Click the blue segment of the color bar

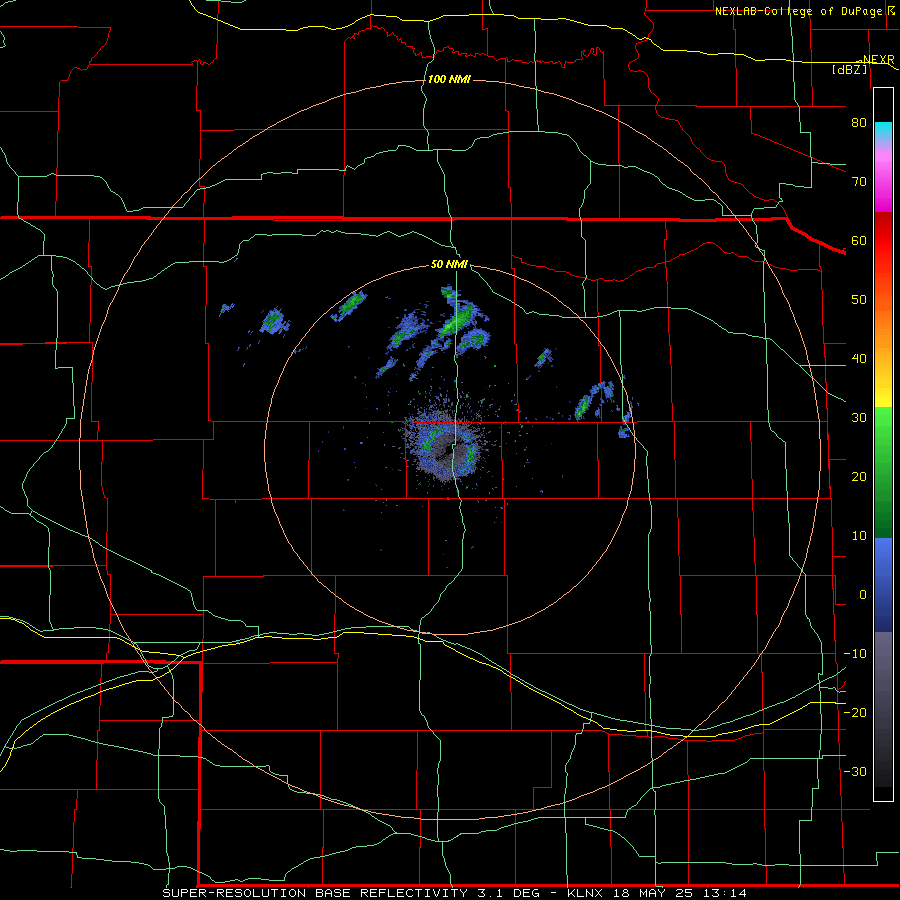coord(883,584)
